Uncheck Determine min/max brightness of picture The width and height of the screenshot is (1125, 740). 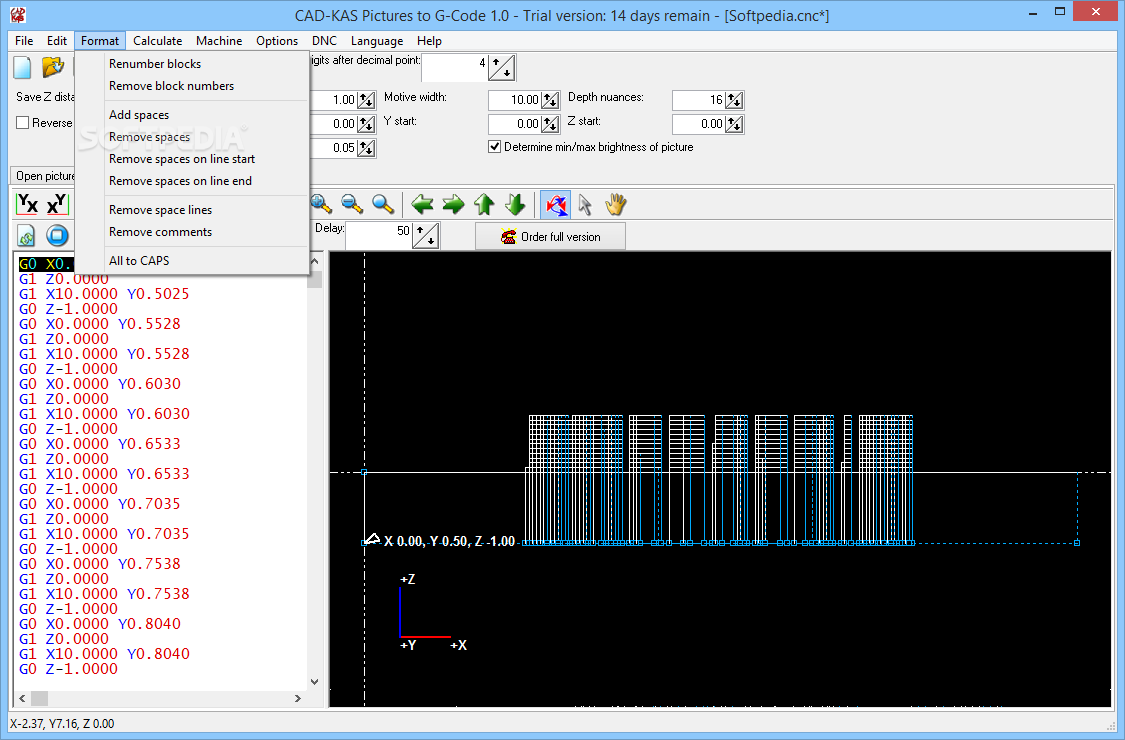click(x=494, y=146)
